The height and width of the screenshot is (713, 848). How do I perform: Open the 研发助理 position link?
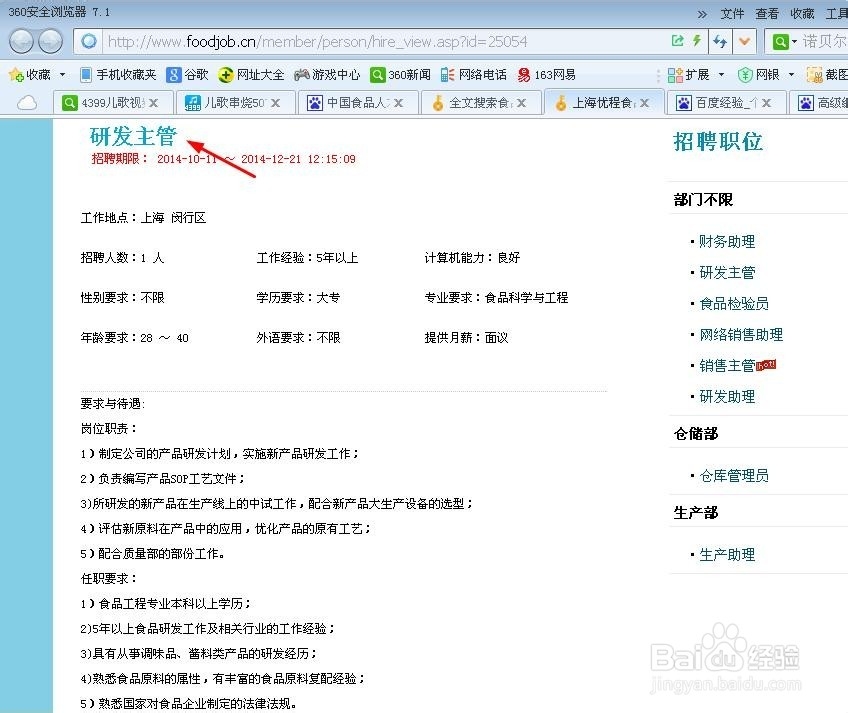(728, 396)
